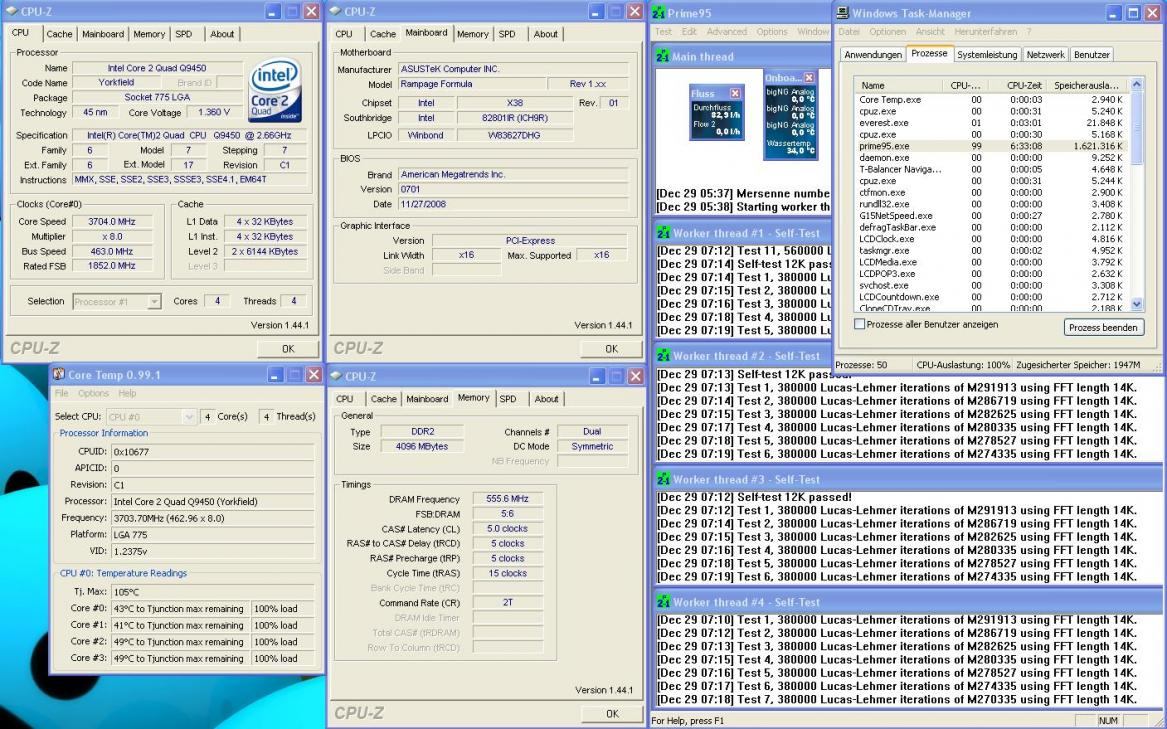The height and width of the screenshot is (729, 1167).
Task: Click CPU-Z Memory window title icon
Action: [x=336, y=376]
